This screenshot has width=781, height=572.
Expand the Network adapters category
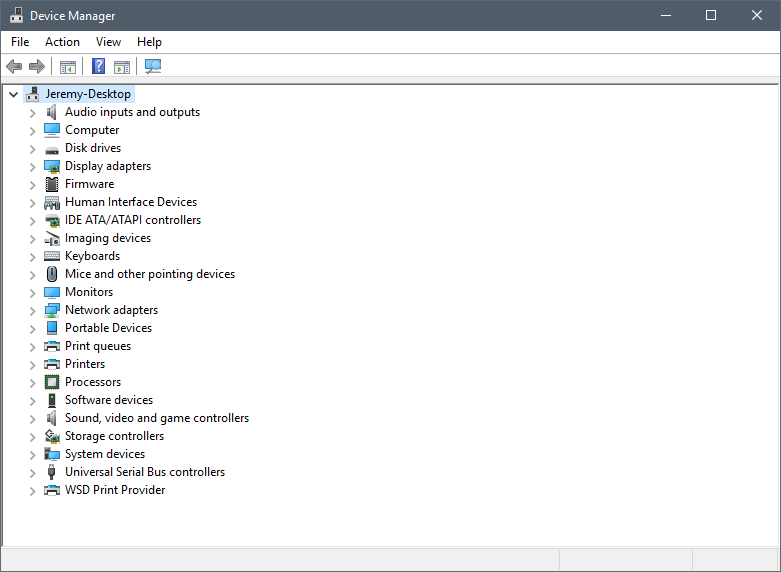pos(32,311)
